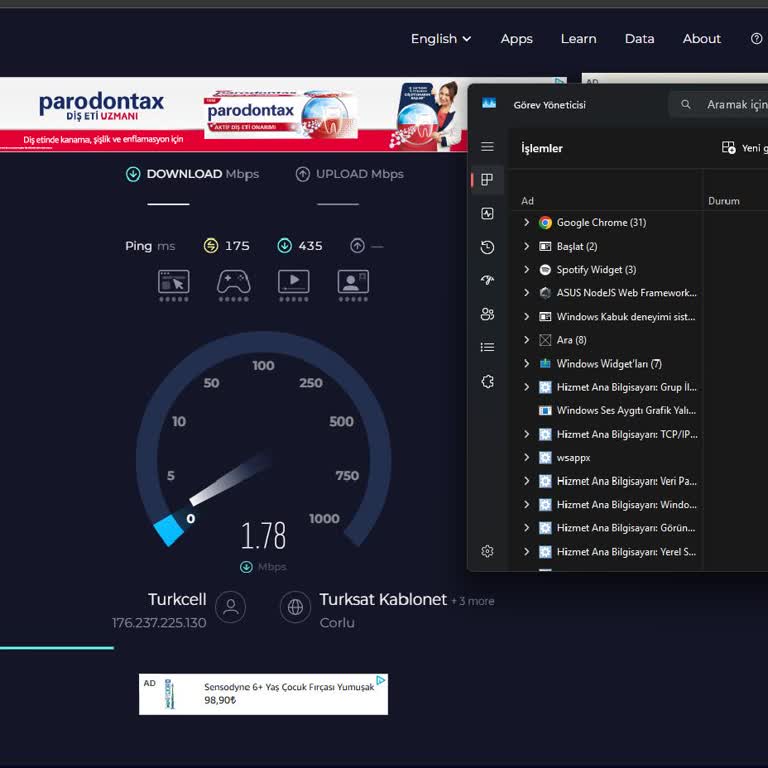The height and width of the screenshot is (768, 768).
Task: Click the Task Manager search input field
Action: click(718, 104)
